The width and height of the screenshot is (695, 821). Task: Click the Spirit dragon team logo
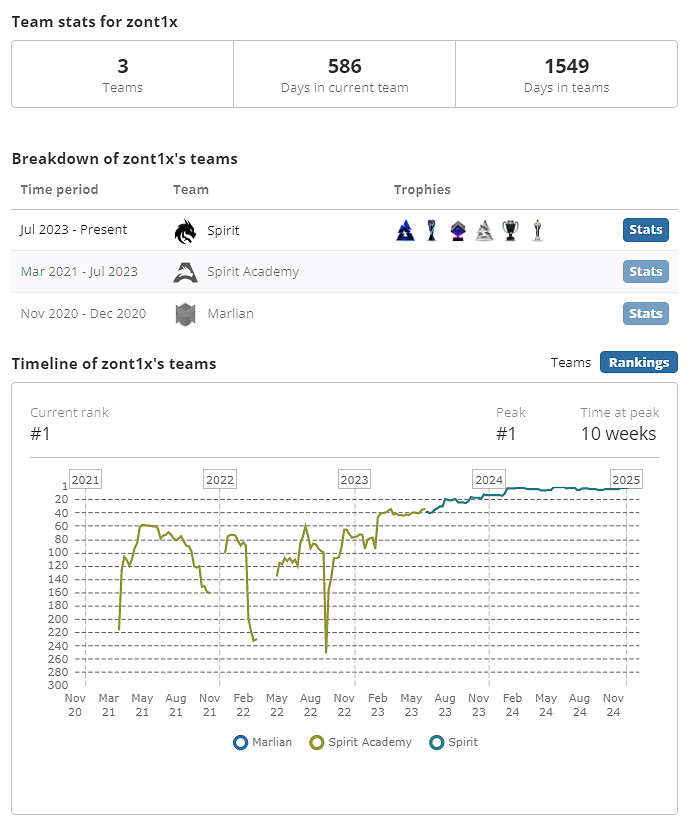[185, 231]
